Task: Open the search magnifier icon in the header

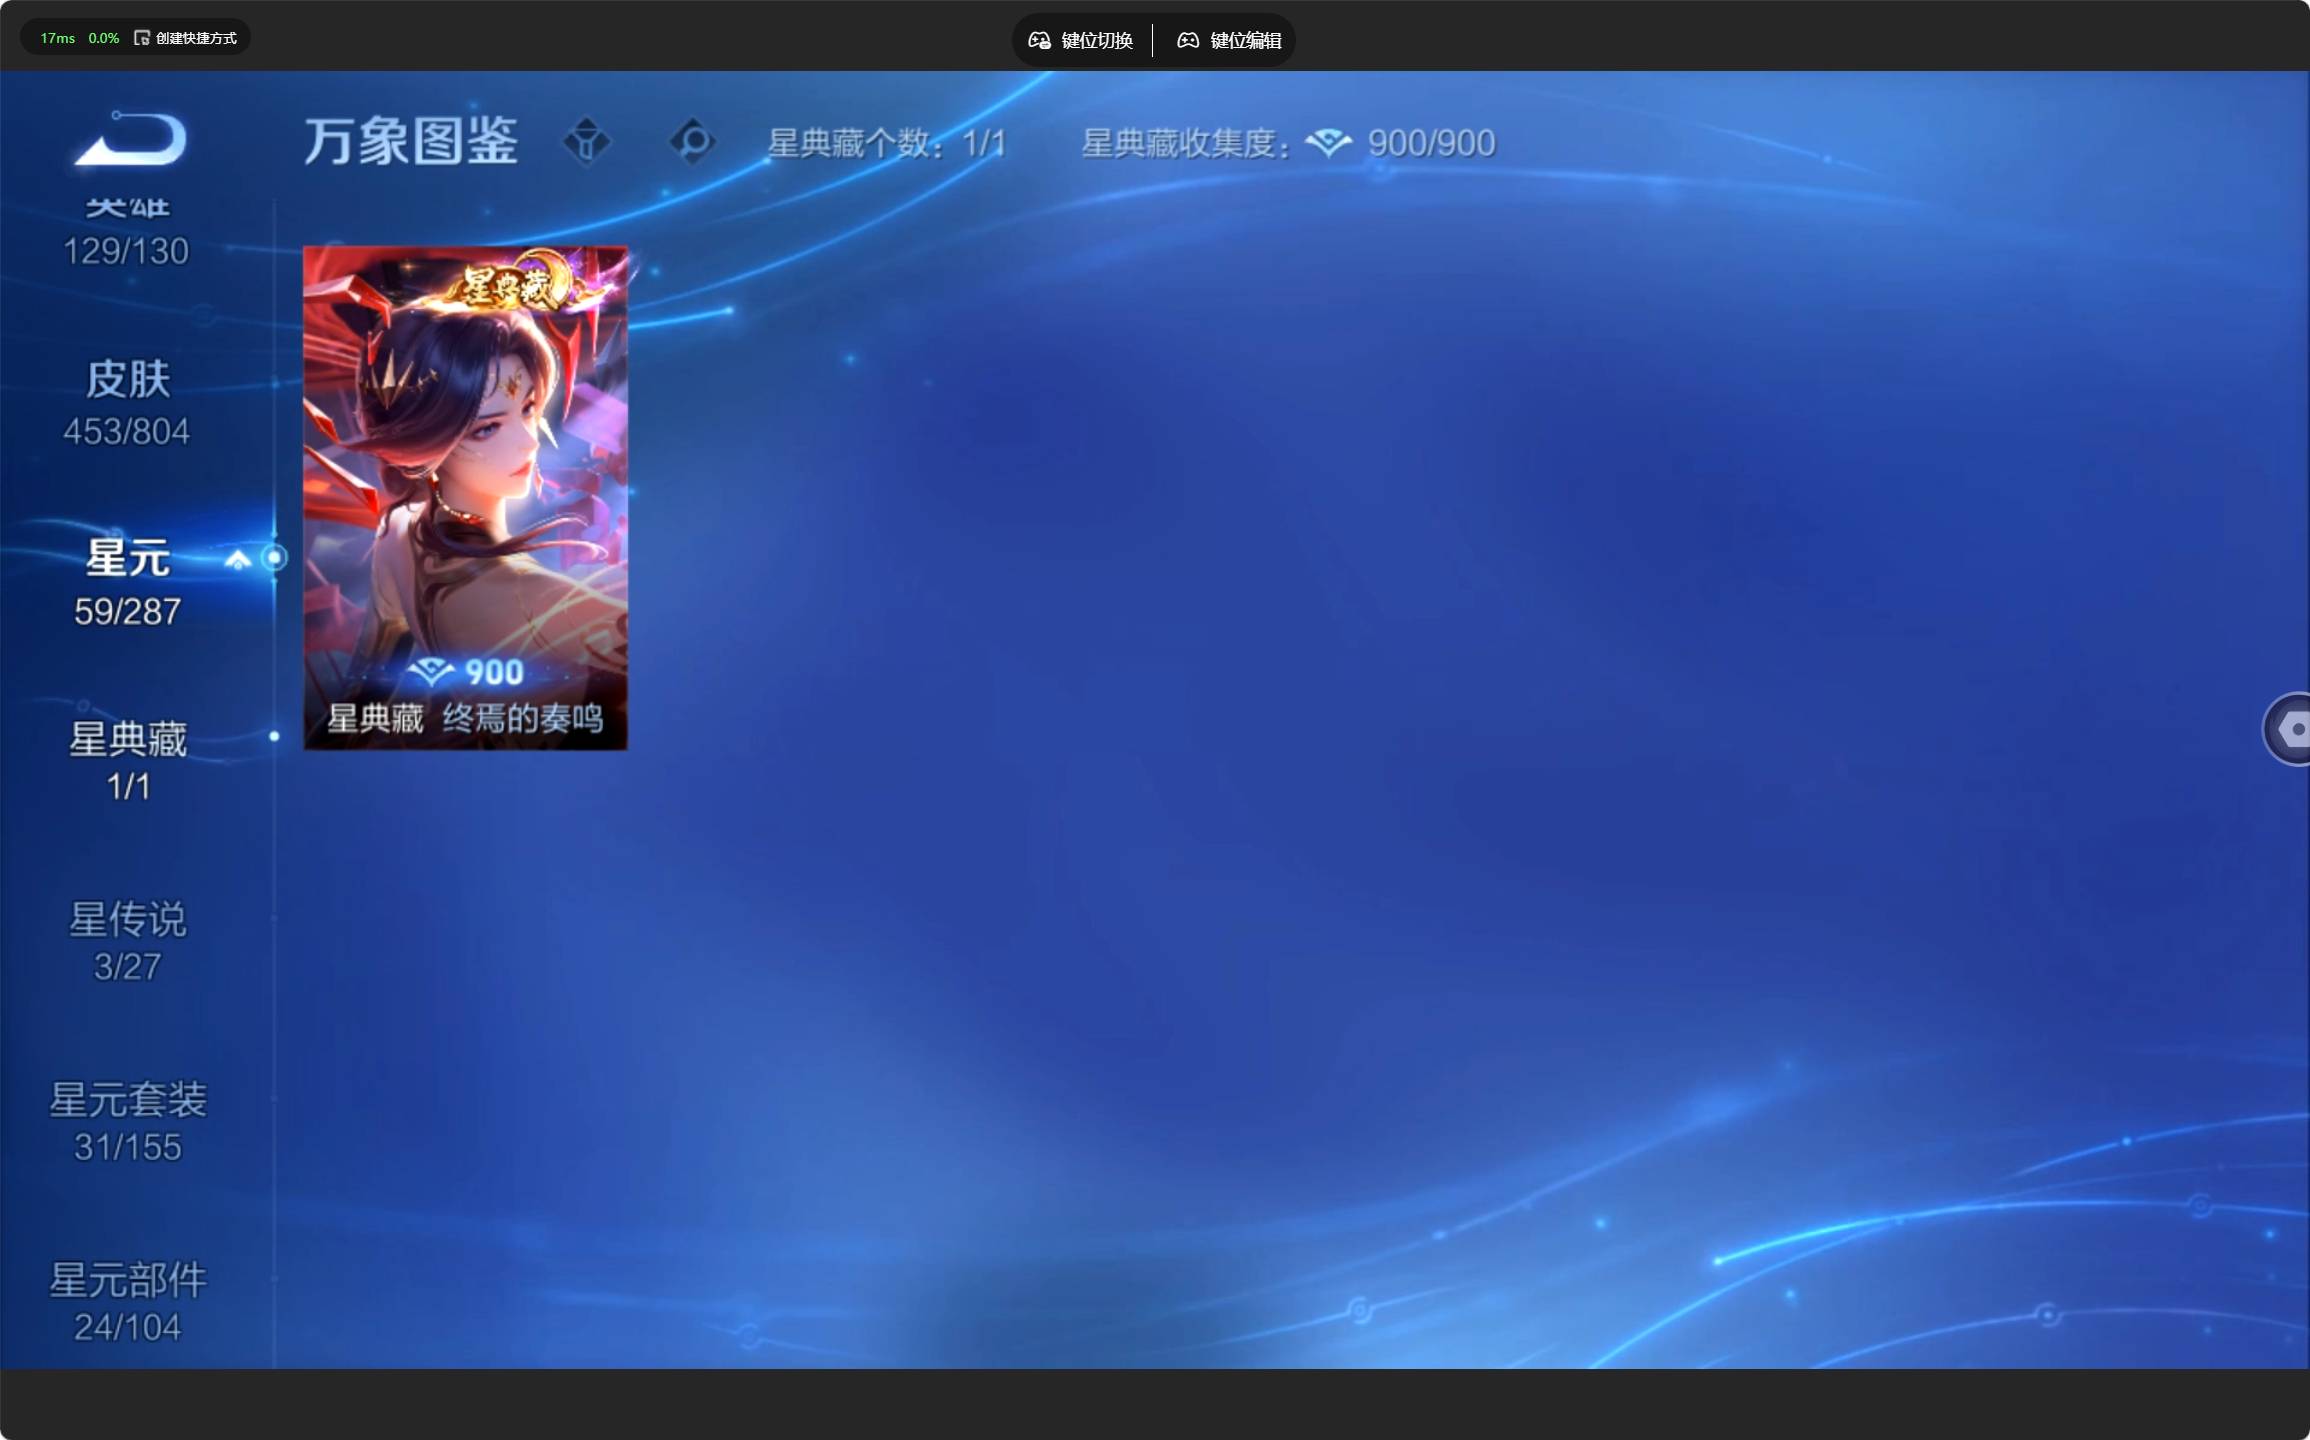Action: 693,141
